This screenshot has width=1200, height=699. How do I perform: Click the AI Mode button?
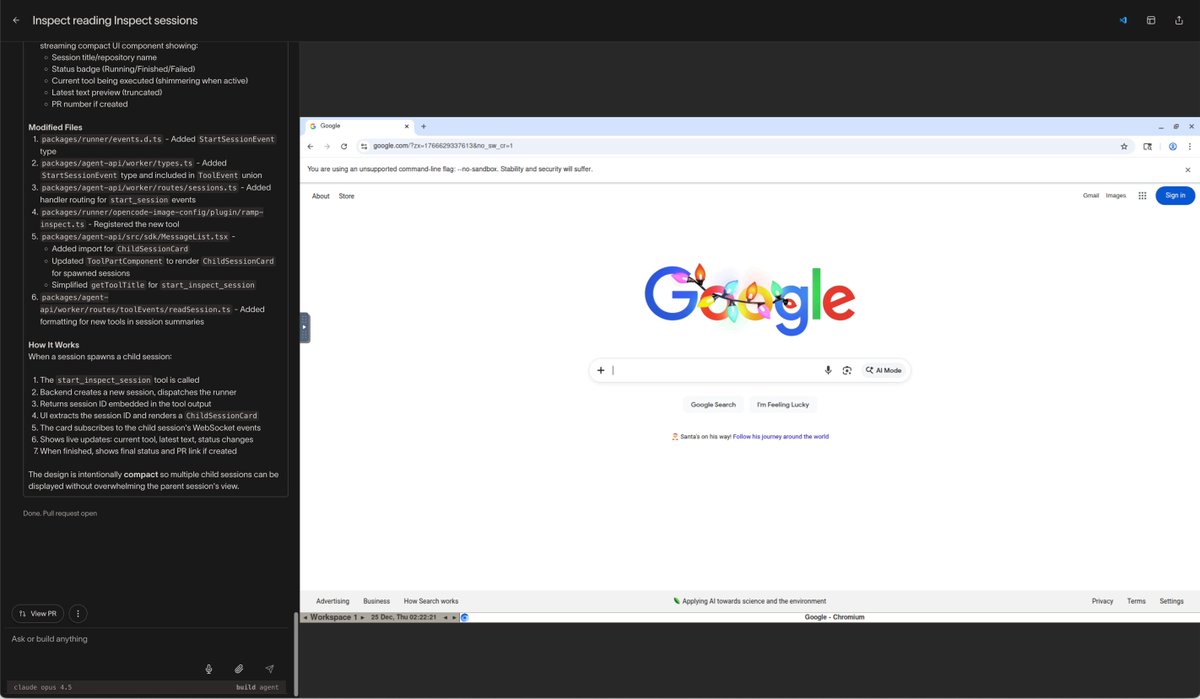pos(884,370)
